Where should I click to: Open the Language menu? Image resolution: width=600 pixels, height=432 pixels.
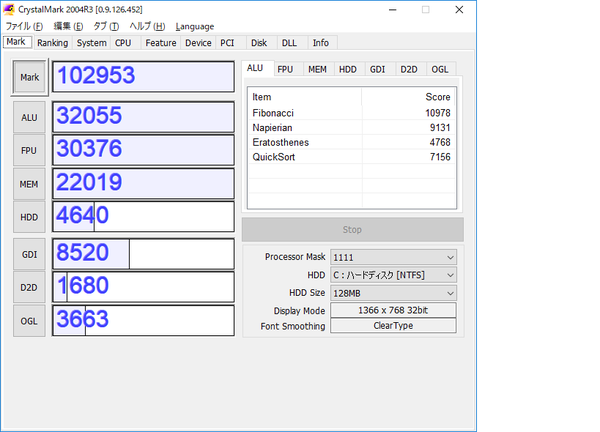point(195,26)
